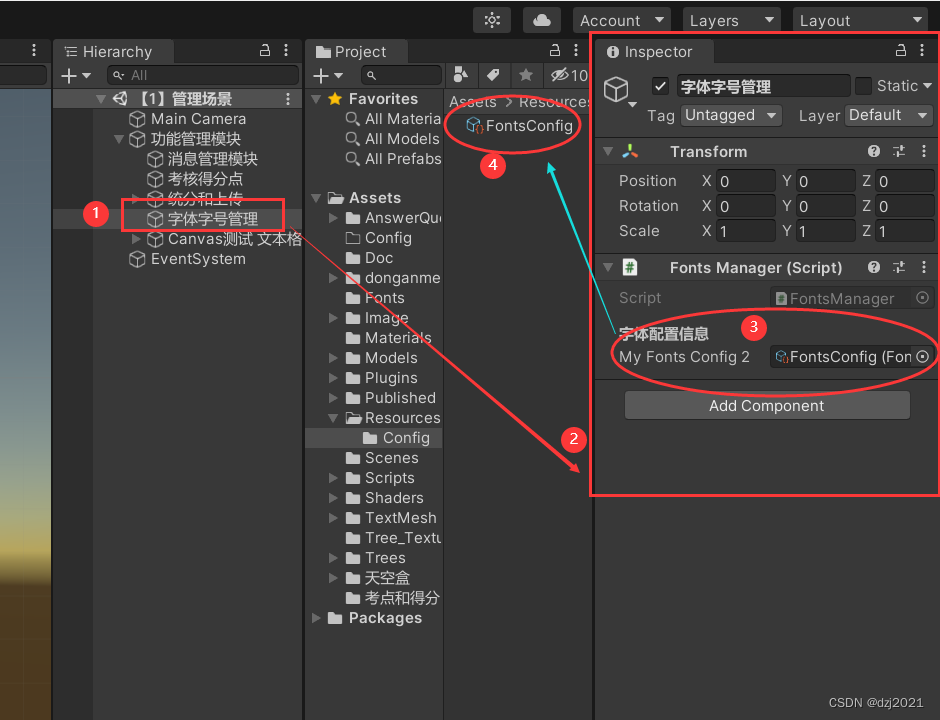This screenshot has width=940, height=720.
Task: Toggle the Static checkbox
Action: (863, 86)
